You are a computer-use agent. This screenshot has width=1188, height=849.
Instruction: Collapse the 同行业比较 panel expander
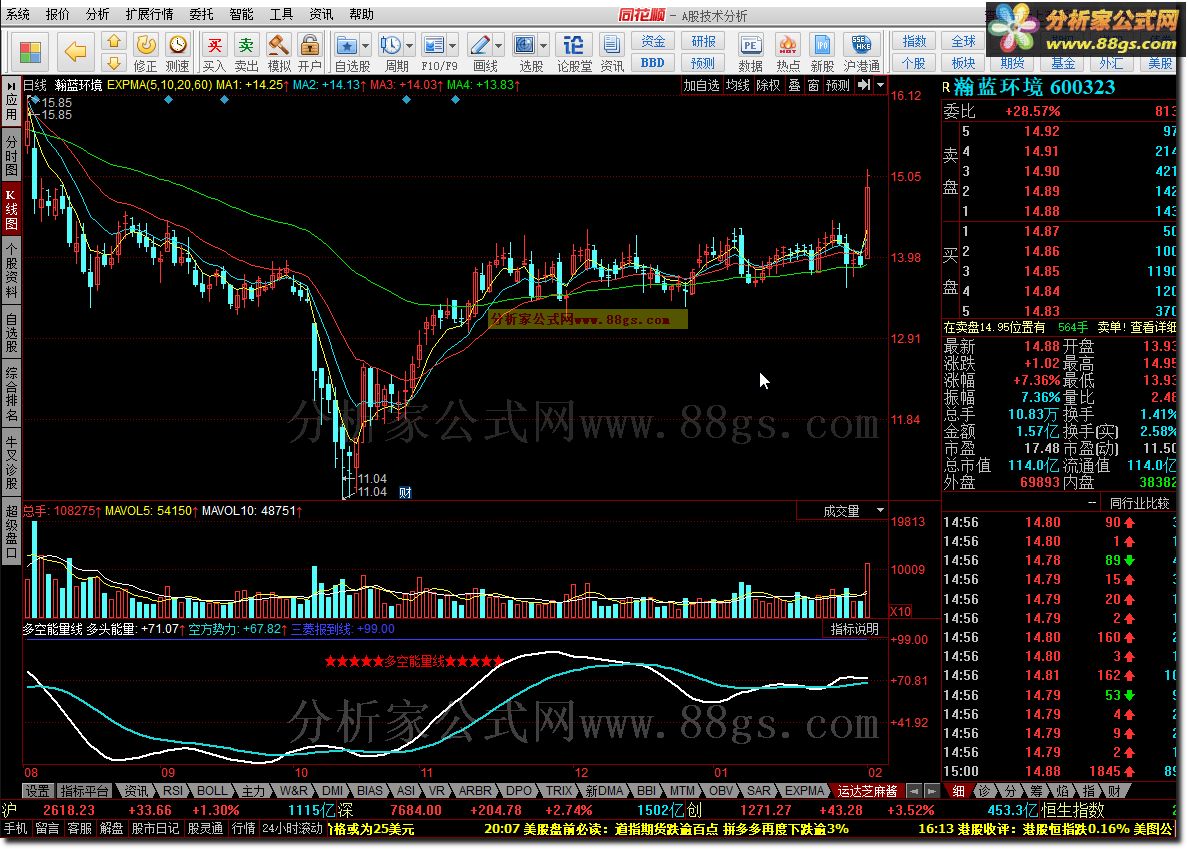[x=1092, y=503]
